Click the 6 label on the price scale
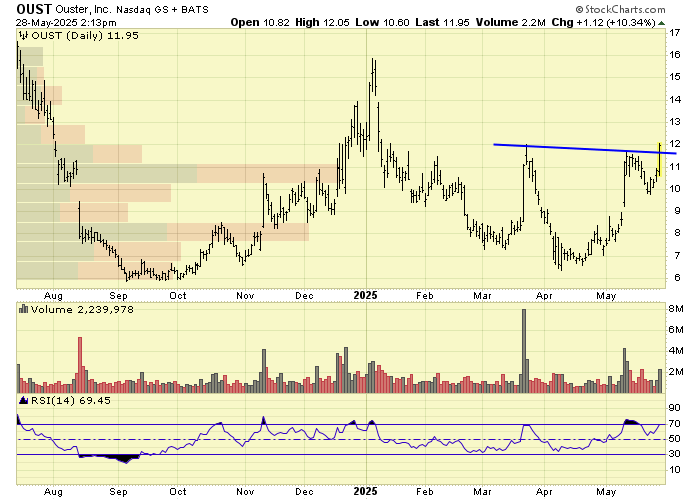 677,277
